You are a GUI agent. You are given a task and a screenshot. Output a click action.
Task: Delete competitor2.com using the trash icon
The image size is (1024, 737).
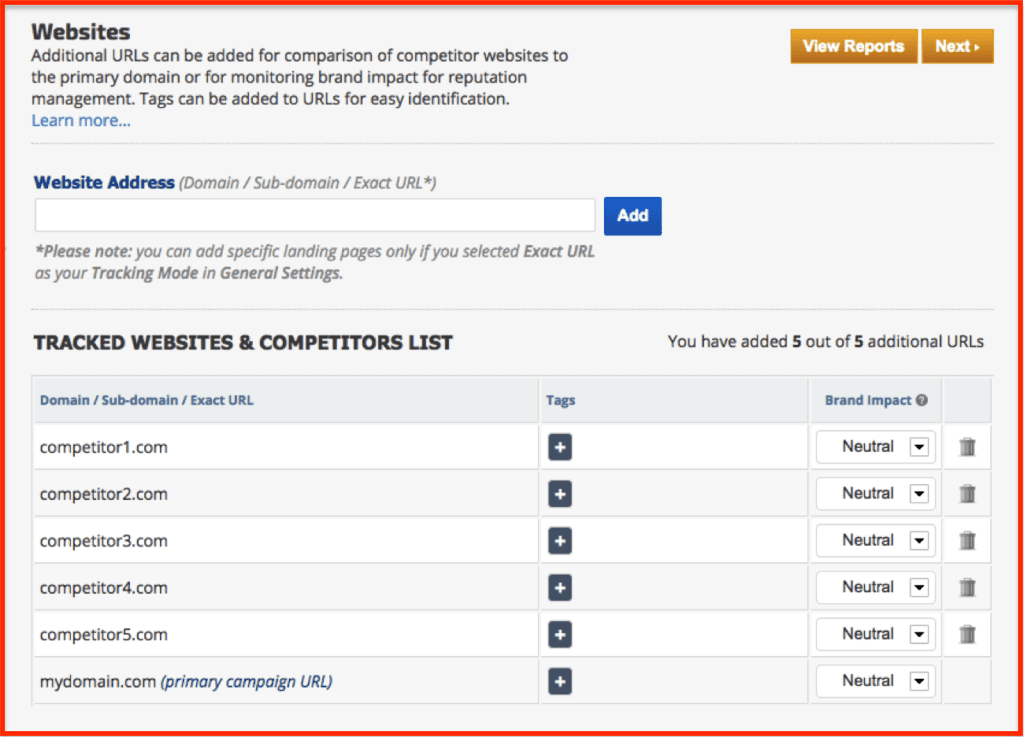(966, 493)
